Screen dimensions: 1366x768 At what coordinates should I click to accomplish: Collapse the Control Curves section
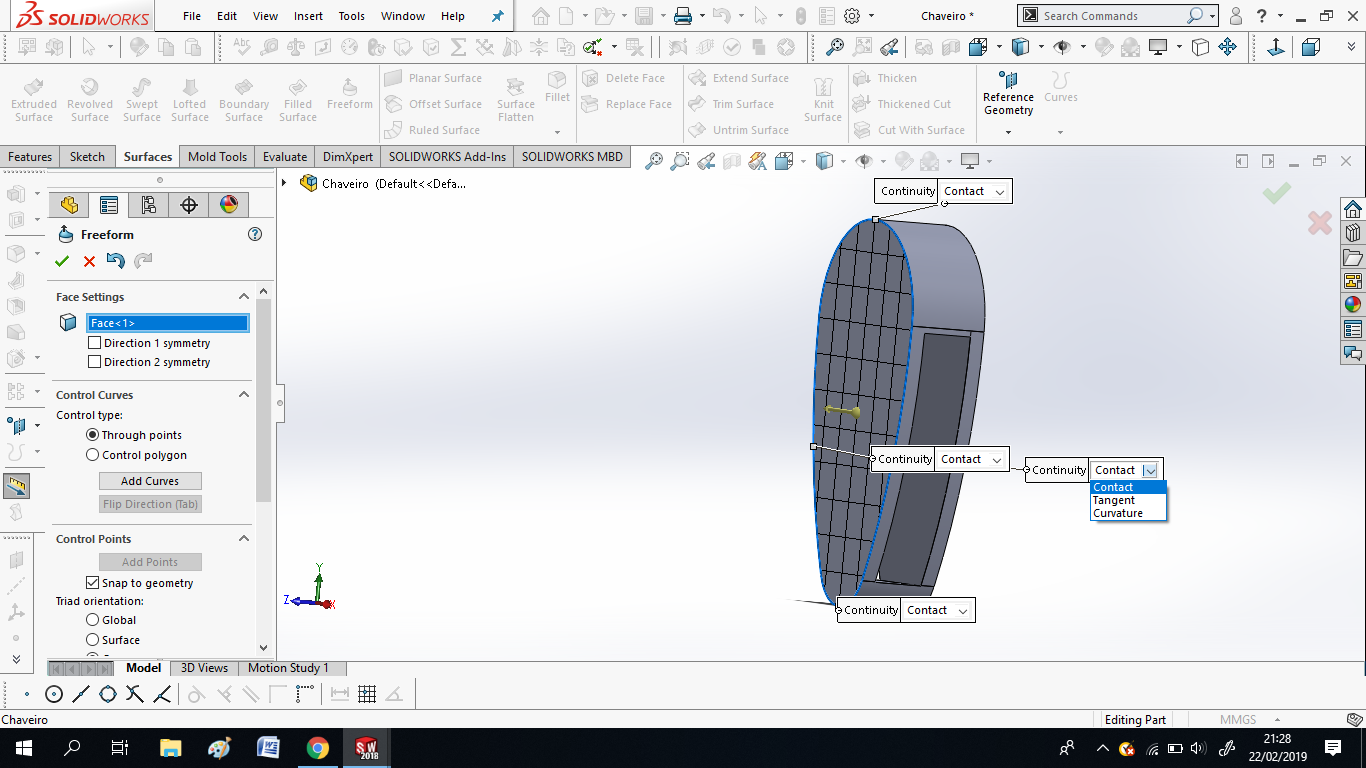pyautogui.click(x=244, y=394)
